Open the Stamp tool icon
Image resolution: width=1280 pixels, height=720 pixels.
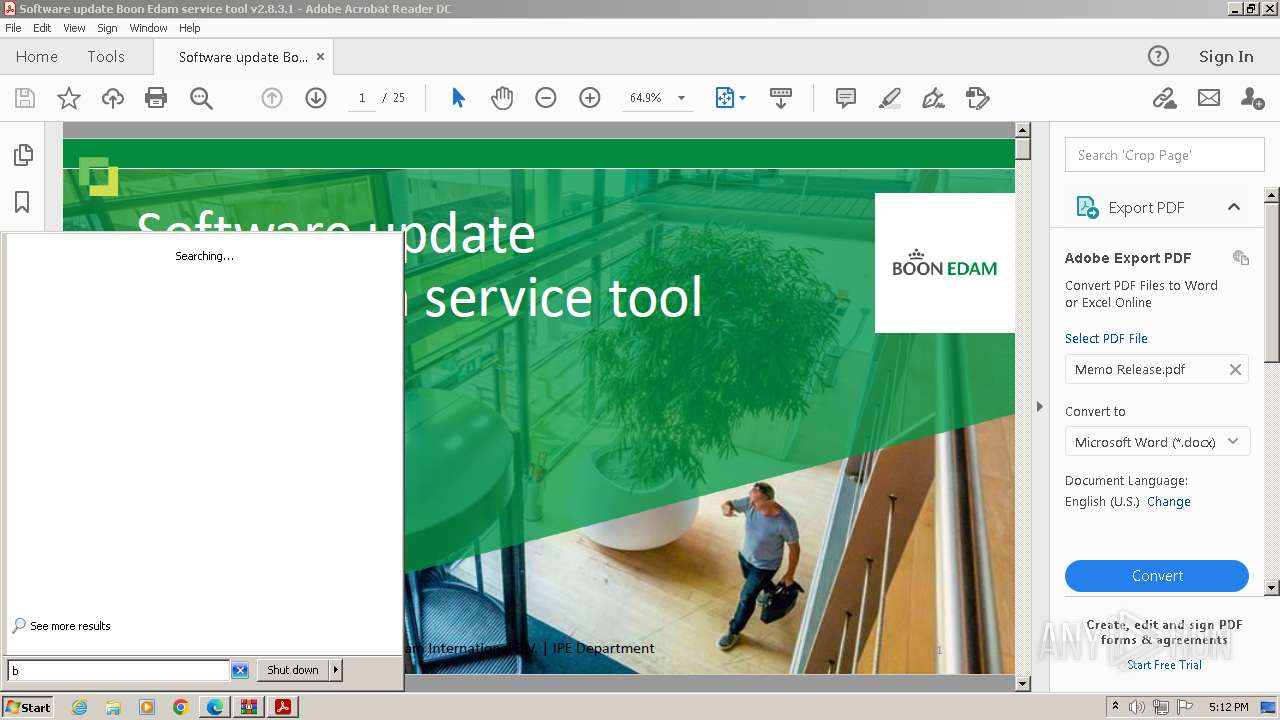click(977, 98)
